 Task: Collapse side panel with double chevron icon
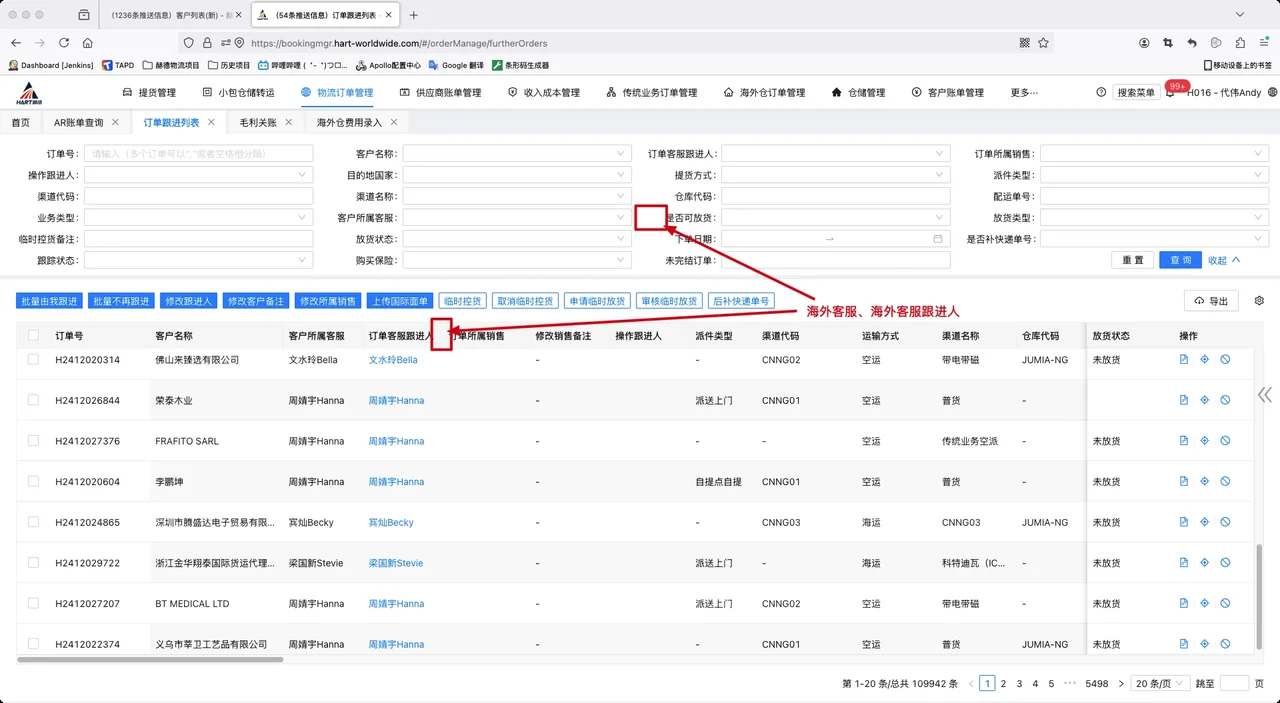point(1265,395)
